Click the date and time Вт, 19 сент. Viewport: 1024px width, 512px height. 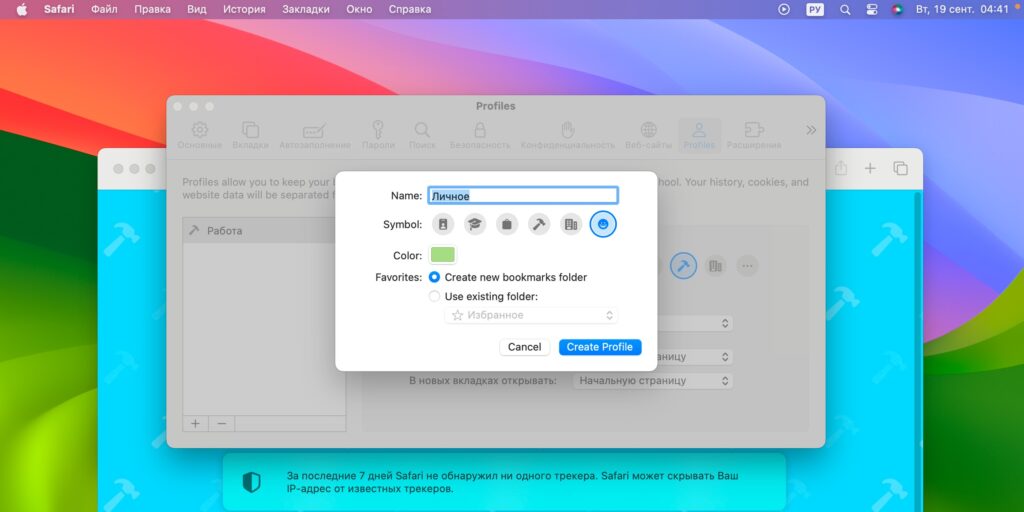pos(963,9)
